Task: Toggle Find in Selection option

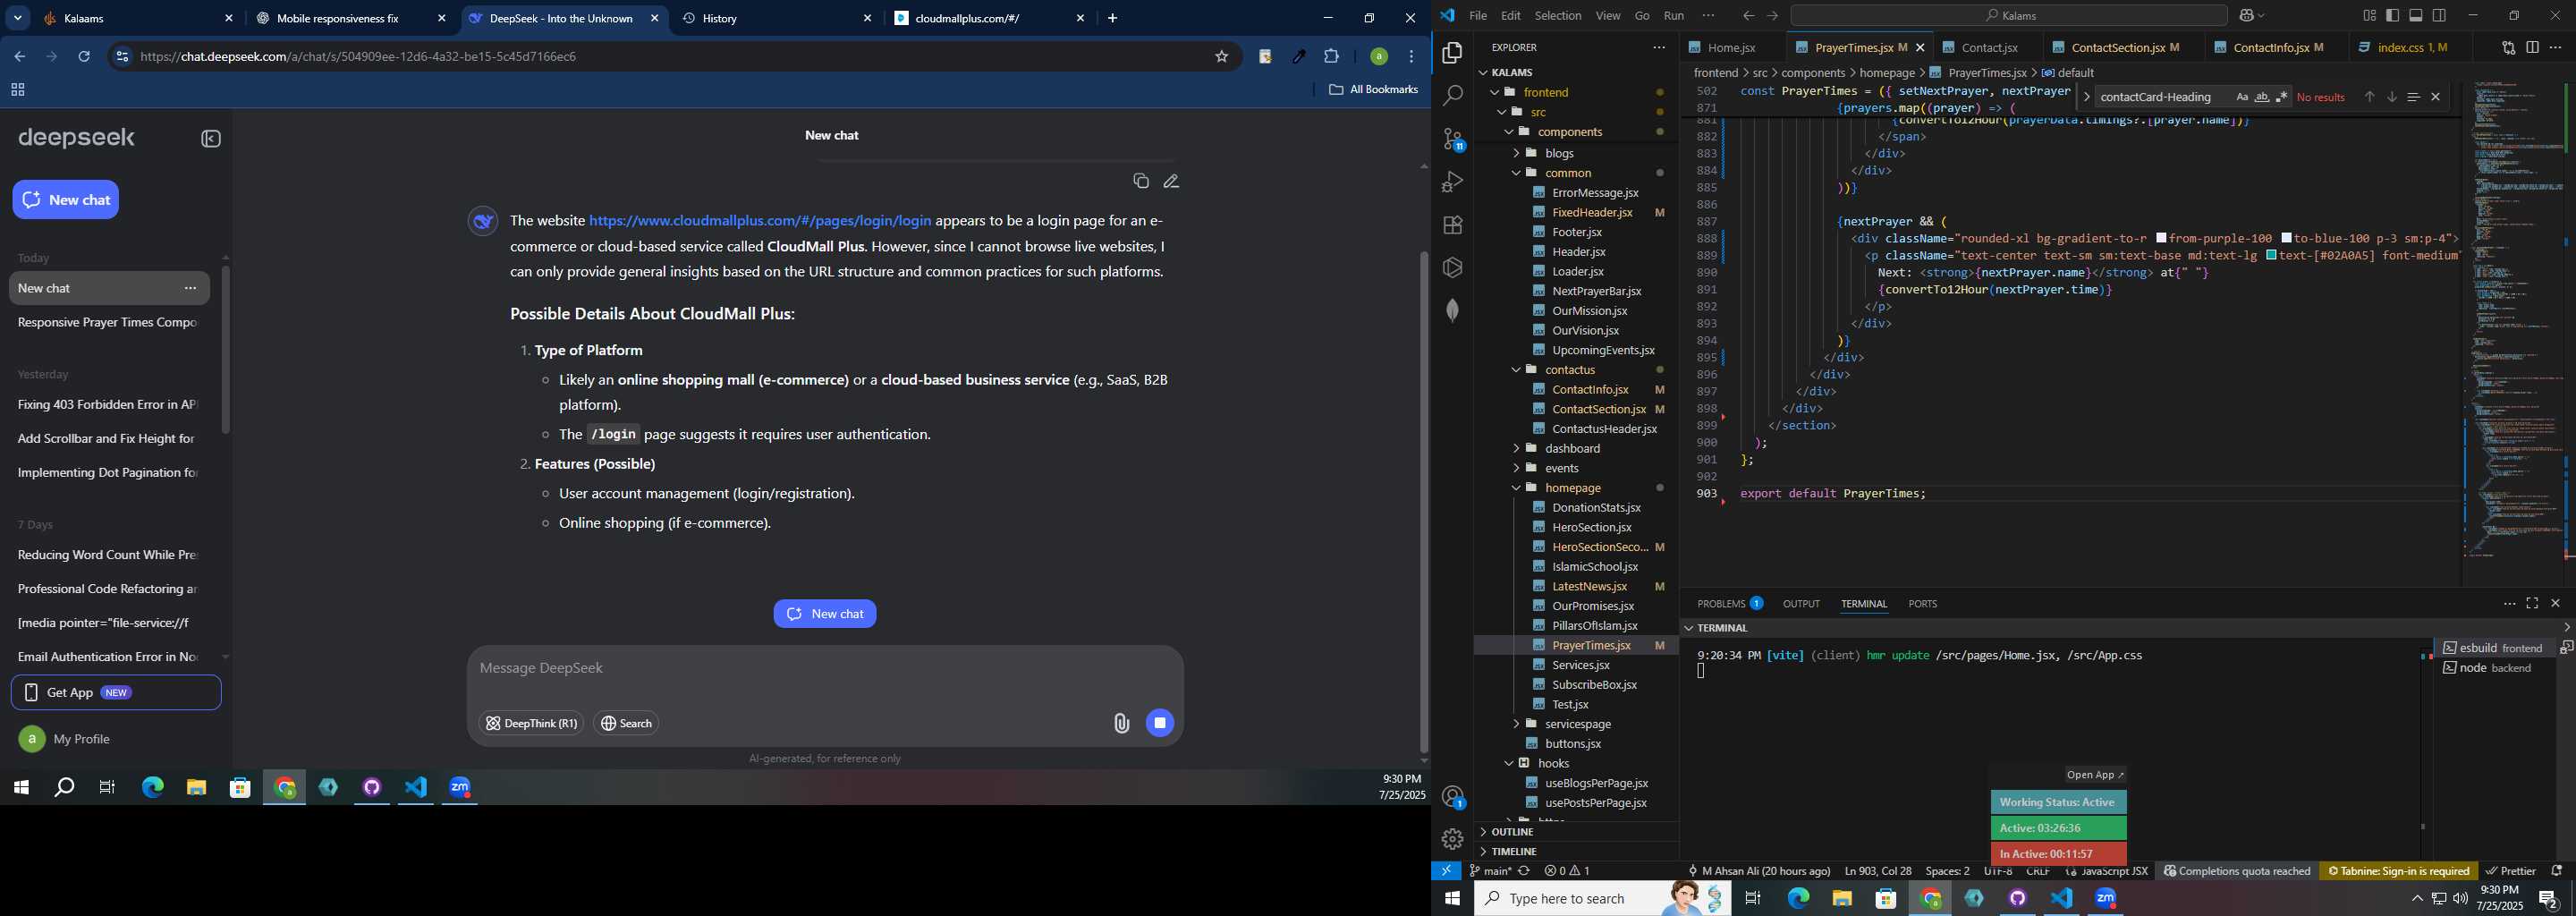Action: pos(2412,97)
